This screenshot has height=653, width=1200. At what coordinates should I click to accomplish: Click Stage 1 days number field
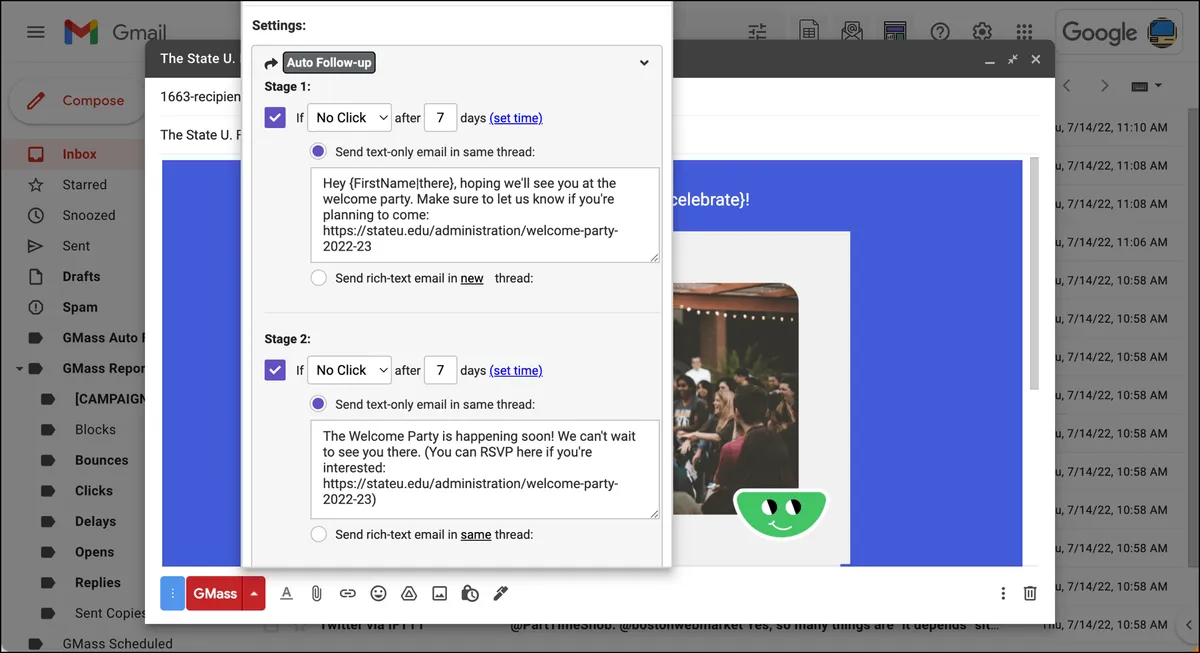point(441,118)
